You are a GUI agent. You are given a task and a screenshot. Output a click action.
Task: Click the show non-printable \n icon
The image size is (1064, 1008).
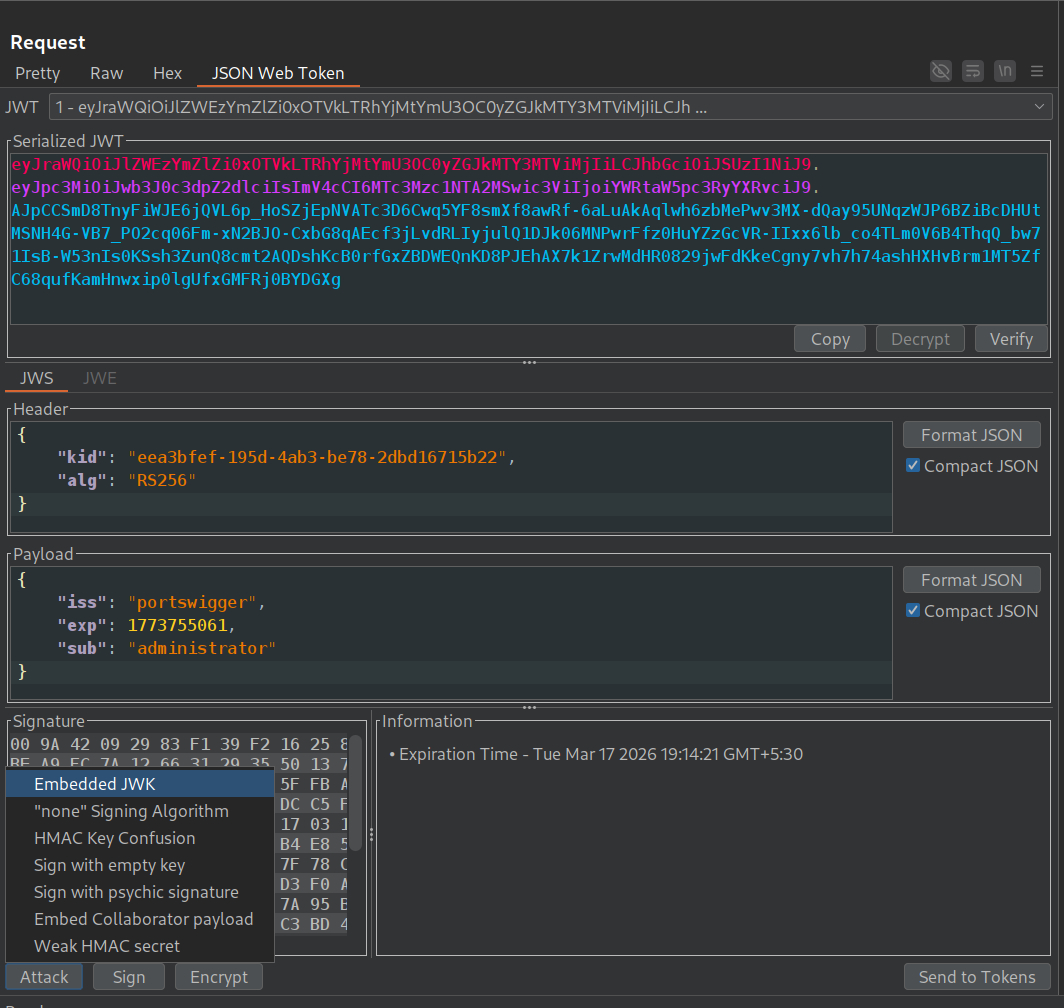(x=1005, y=71)
